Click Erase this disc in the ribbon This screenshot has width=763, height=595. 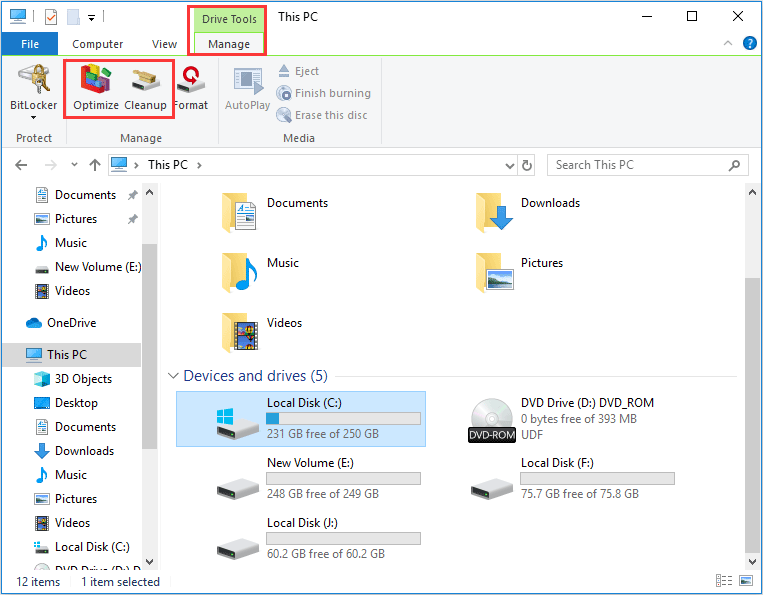tap(322, 115)
